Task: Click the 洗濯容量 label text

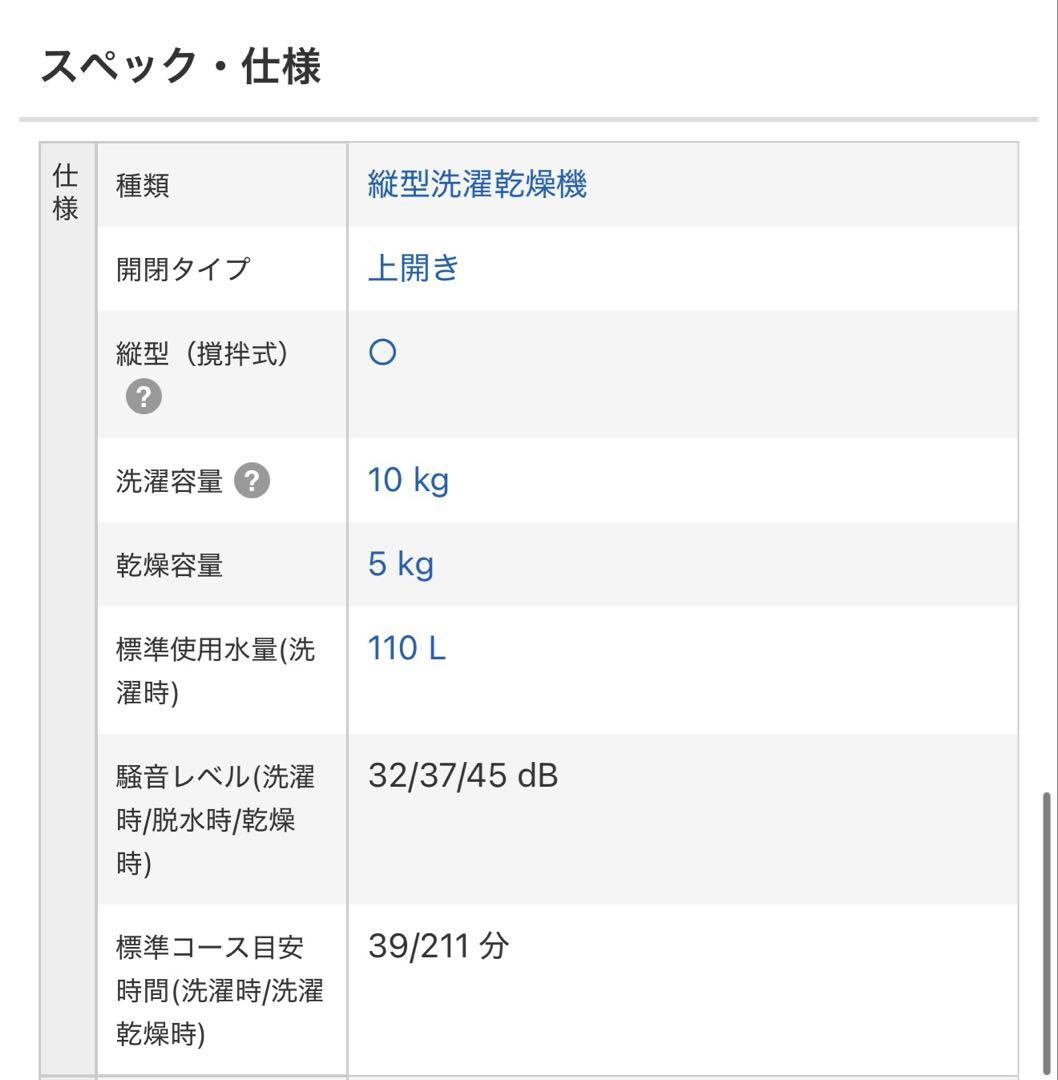Action: [x=169, y=482]
